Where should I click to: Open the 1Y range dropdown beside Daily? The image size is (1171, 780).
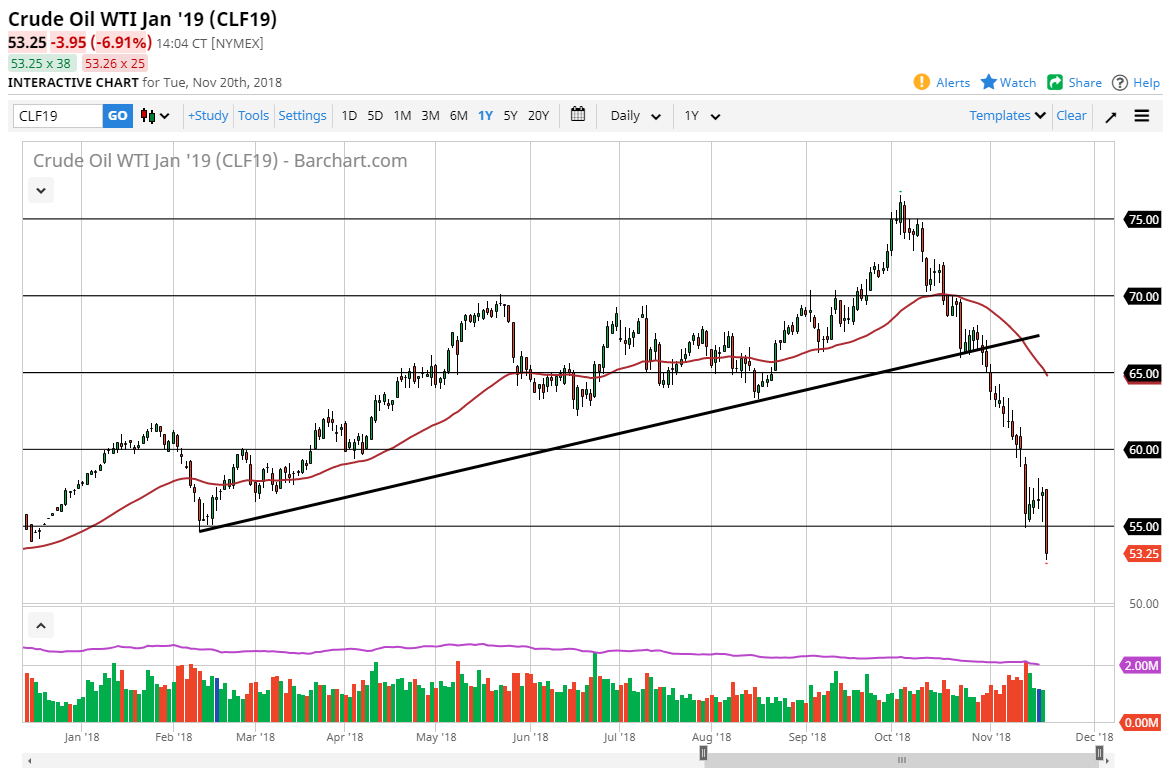click(702, 115)
